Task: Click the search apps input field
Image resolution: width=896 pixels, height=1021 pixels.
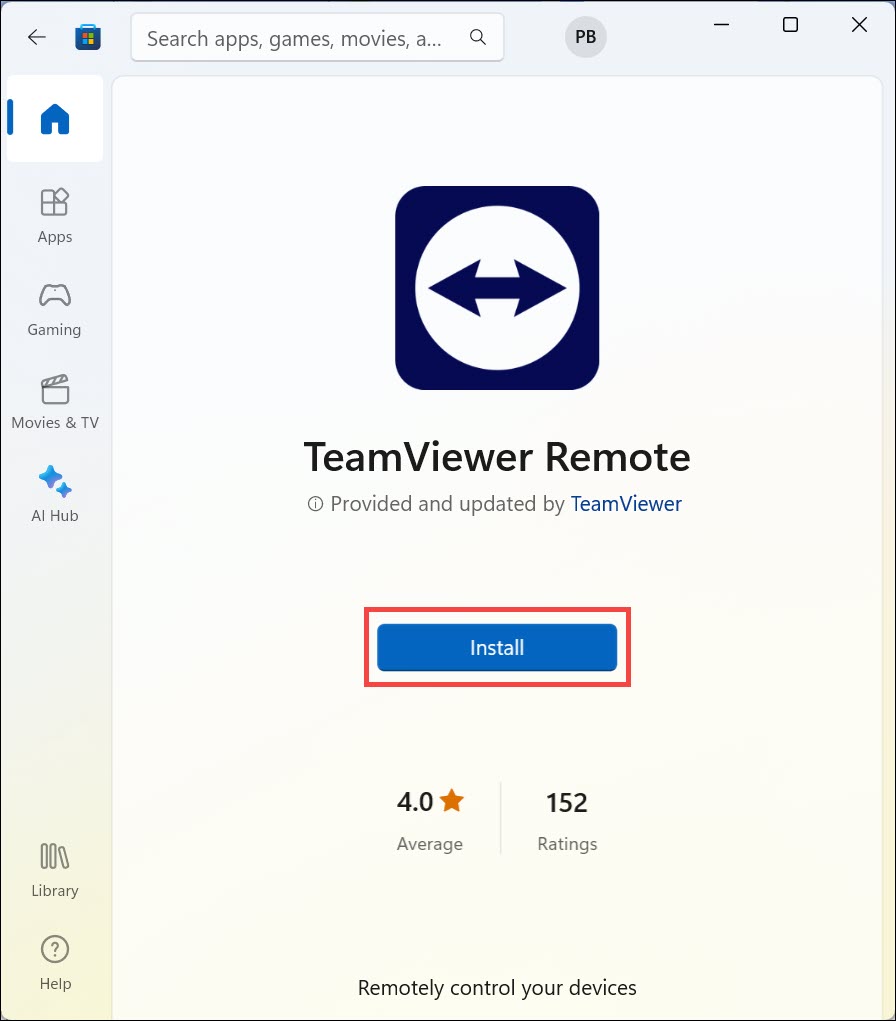Action: click(300, 36)
